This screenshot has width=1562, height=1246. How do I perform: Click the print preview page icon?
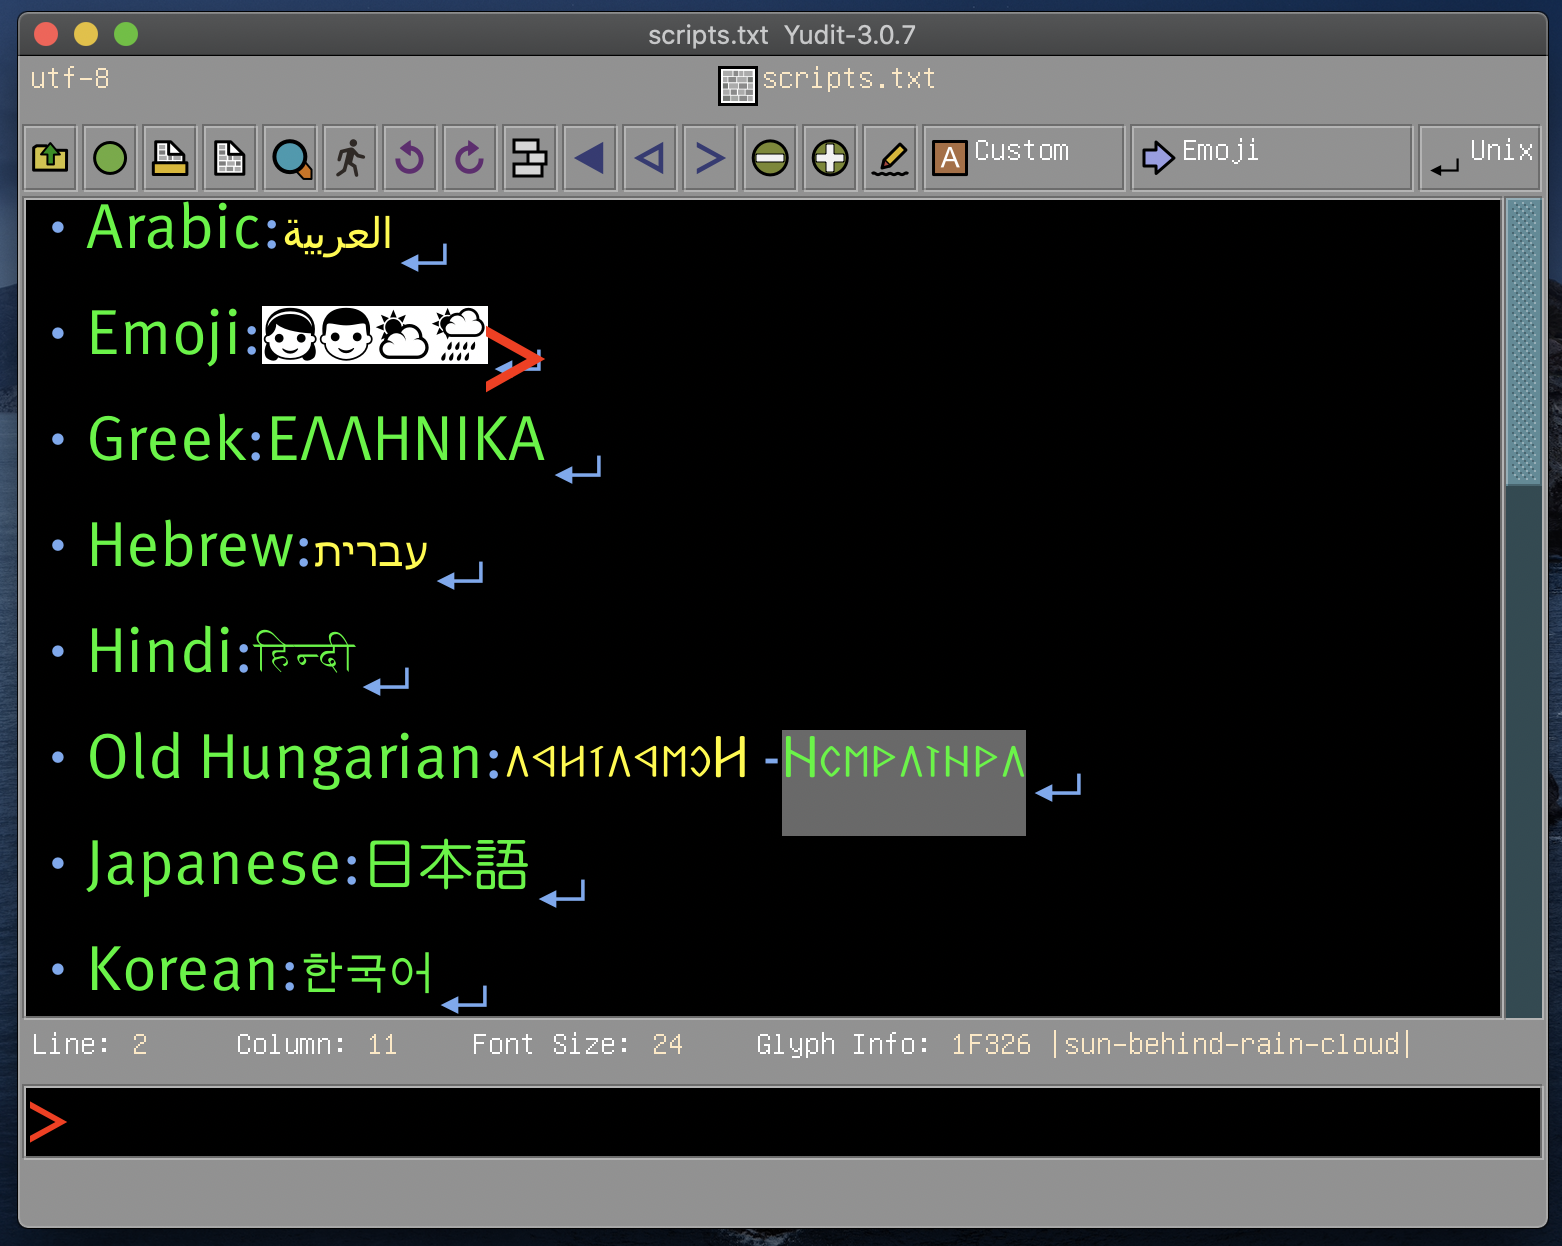click(230, 158)
